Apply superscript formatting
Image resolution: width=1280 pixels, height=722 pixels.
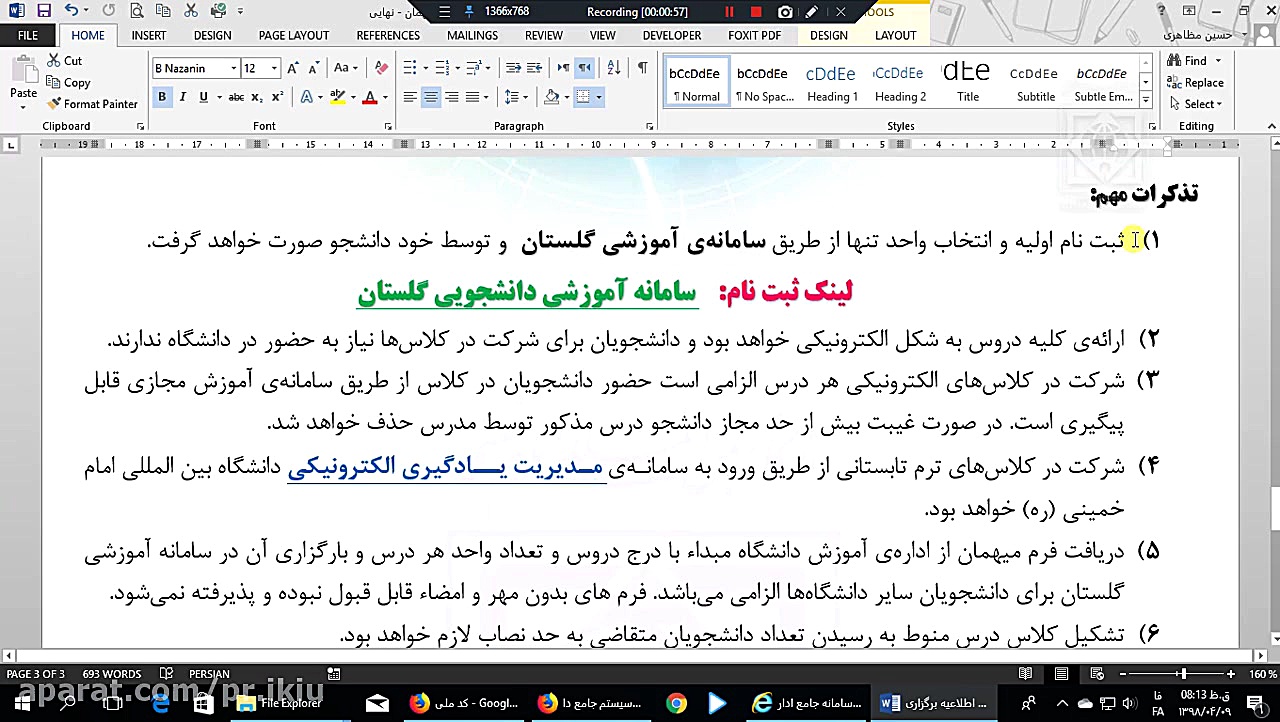click(277, 97)
